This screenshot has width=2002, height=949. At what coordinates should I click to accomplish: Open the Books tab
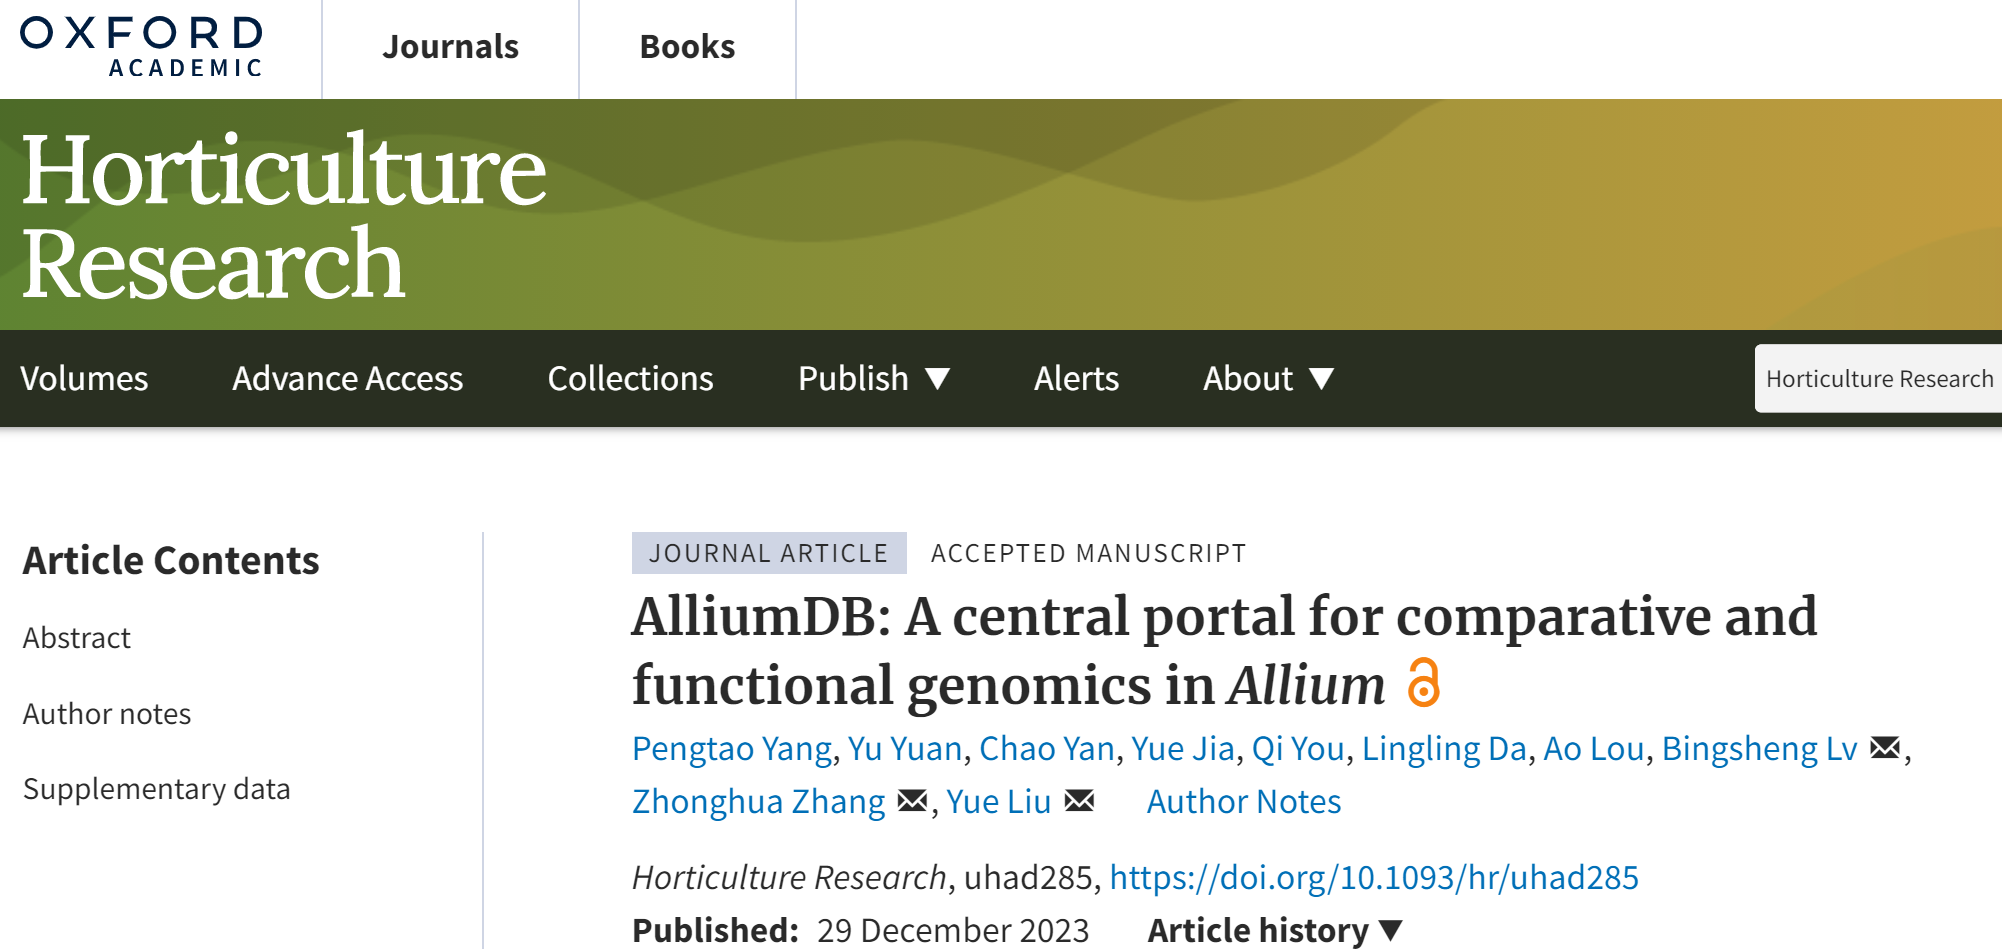[x=687, y=47]
